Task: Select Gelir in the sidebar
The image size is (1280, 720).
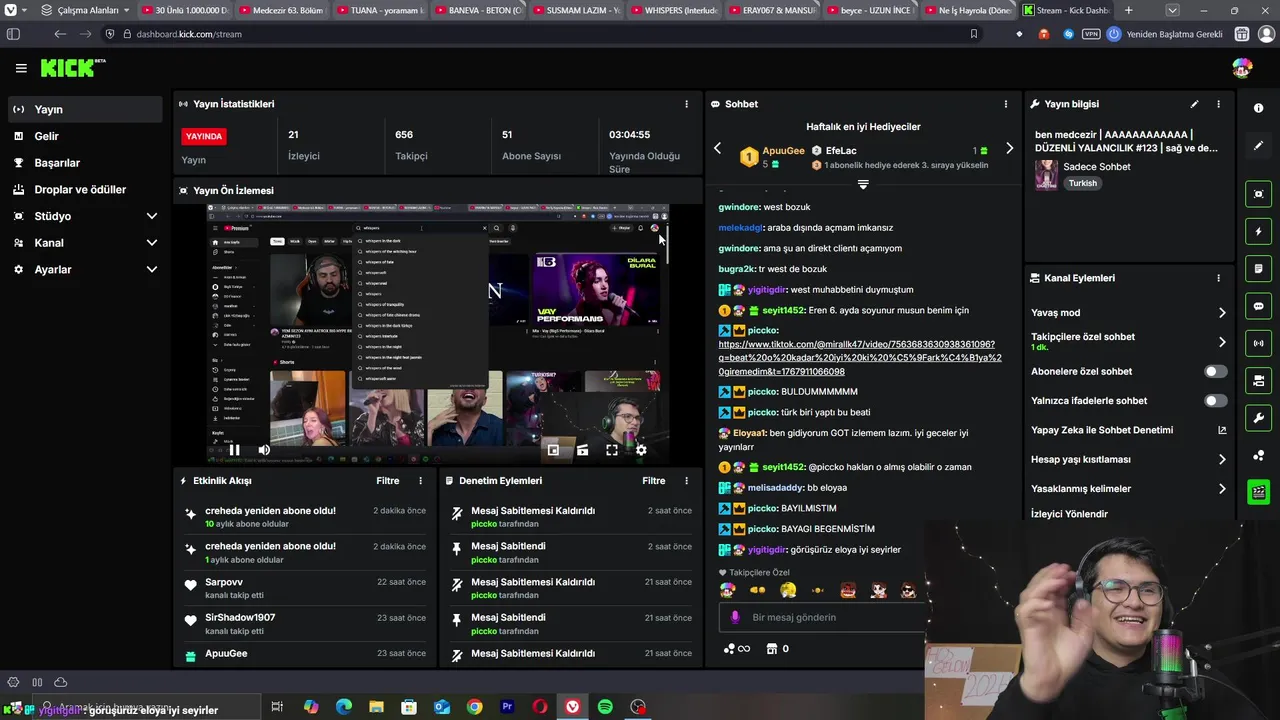Action: click(x=85, y=136)
